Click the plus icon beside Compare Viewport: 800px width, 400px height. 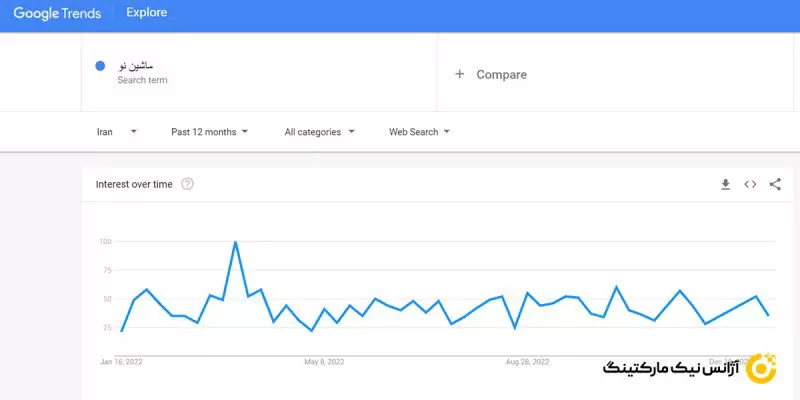coord(460,74)
